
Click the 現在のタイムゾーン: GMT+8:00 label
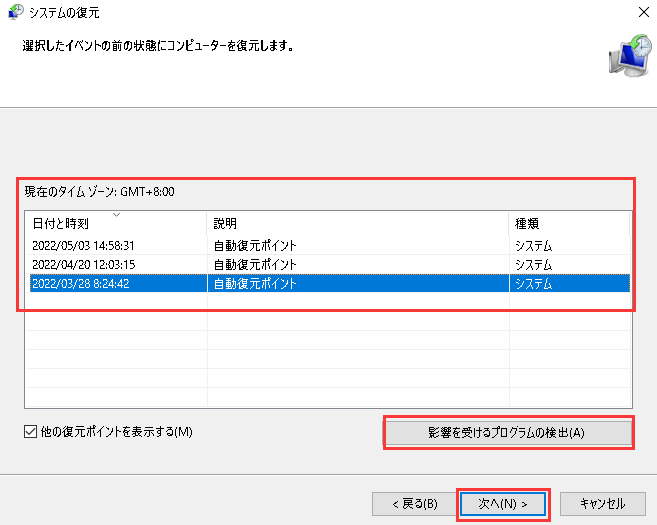coord(99,192)
